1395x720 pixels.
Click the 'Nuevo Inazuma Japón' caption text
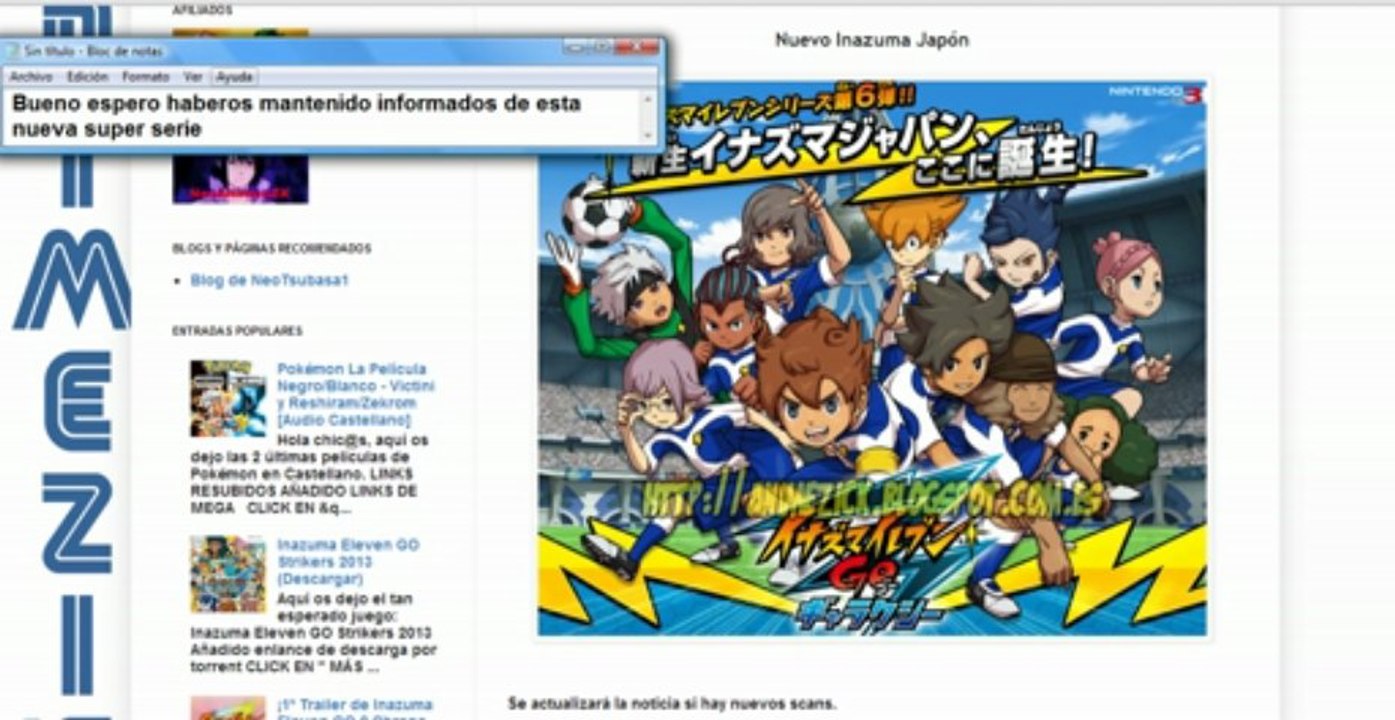(872, 40)
